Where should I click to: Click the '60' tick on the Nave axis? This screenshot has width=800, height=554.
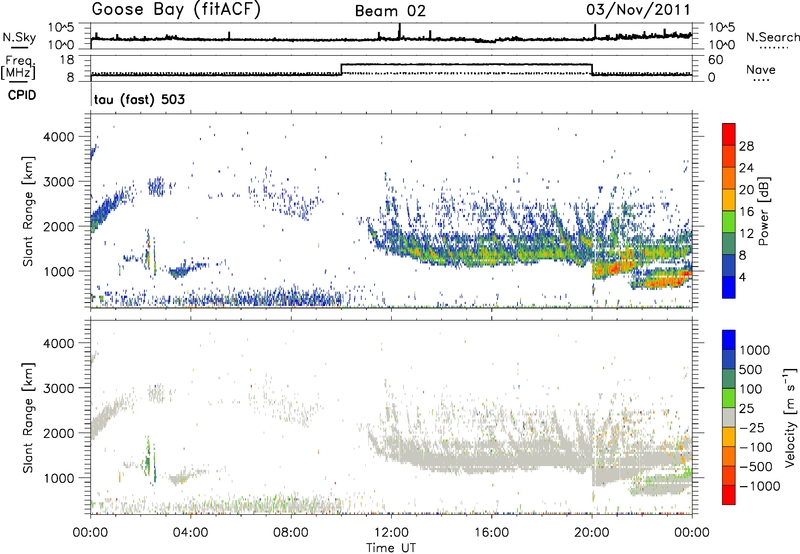point(716,60)
